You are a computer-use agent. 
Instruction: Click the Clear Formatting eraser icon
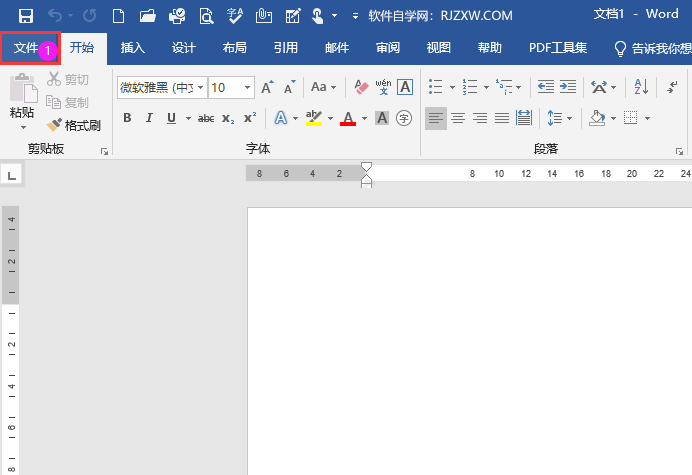(362, 88)
